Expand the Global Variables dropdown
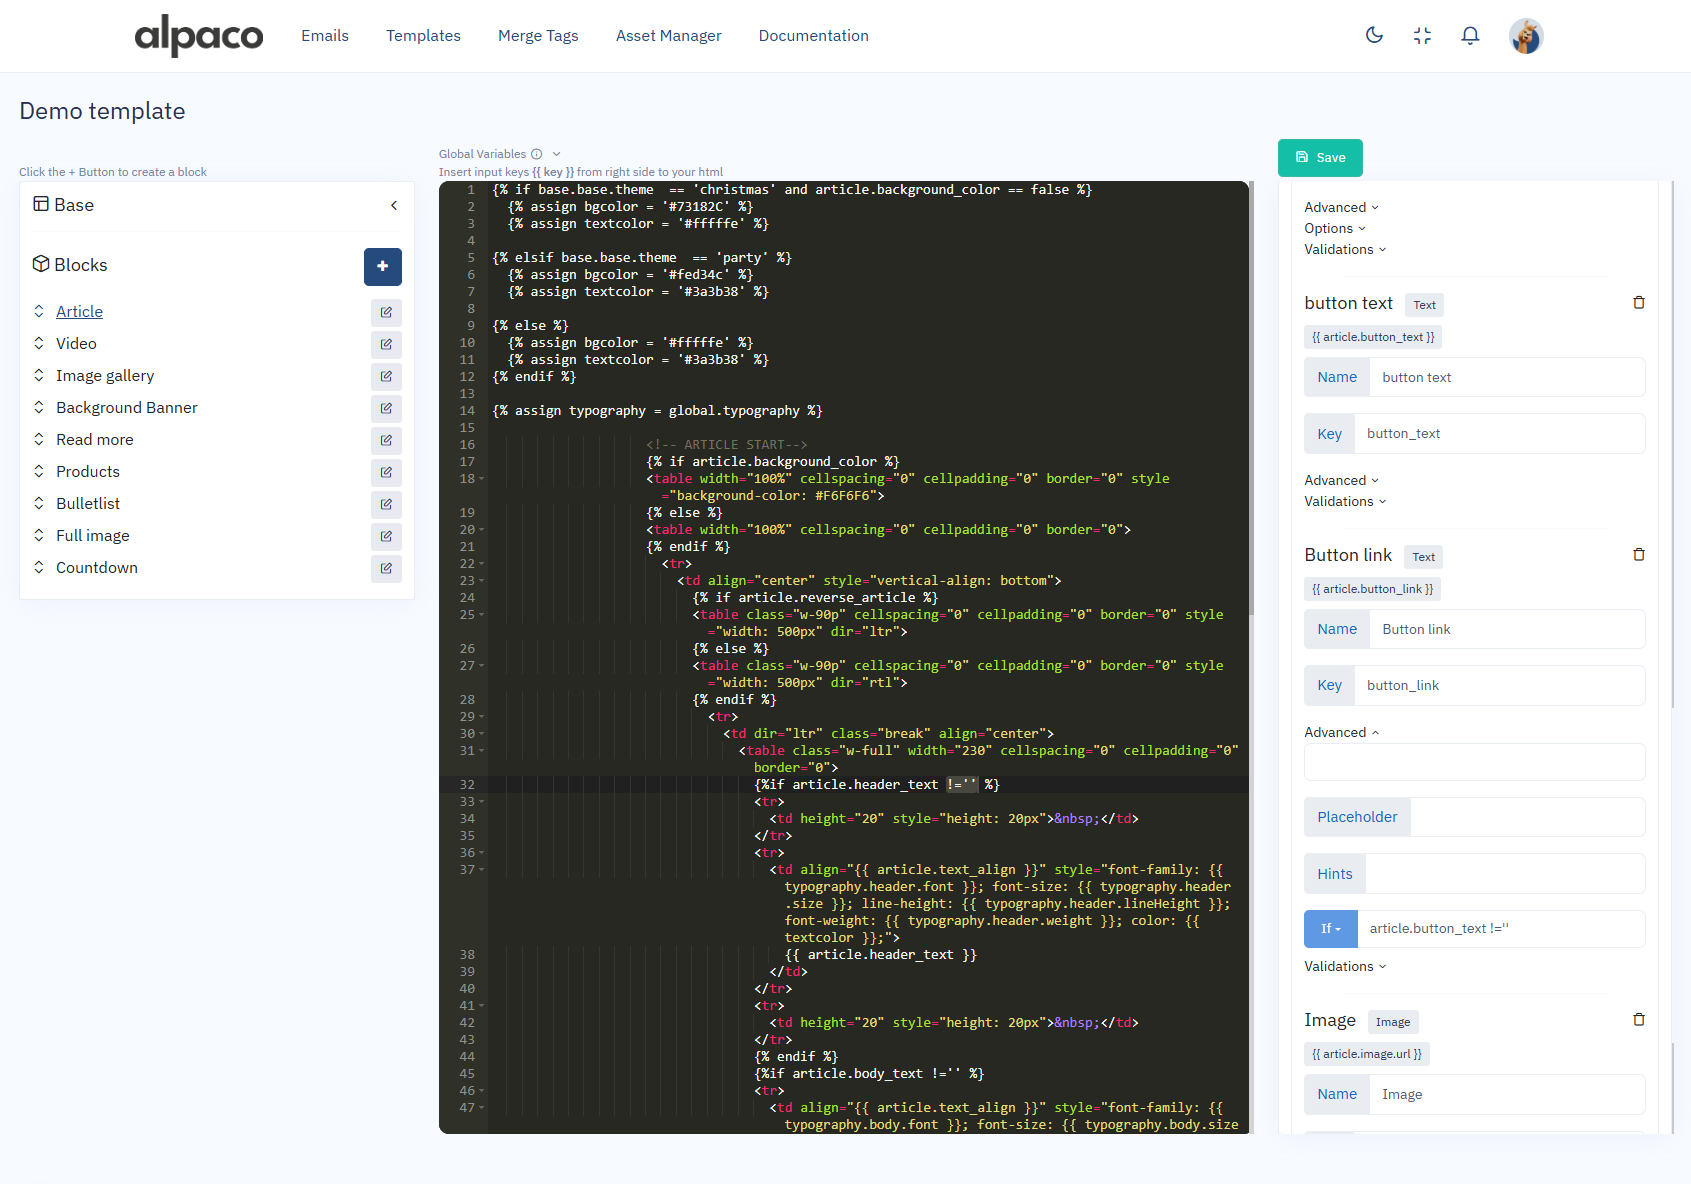This screenshot has width=1691, height=1184. coord(556,154)
